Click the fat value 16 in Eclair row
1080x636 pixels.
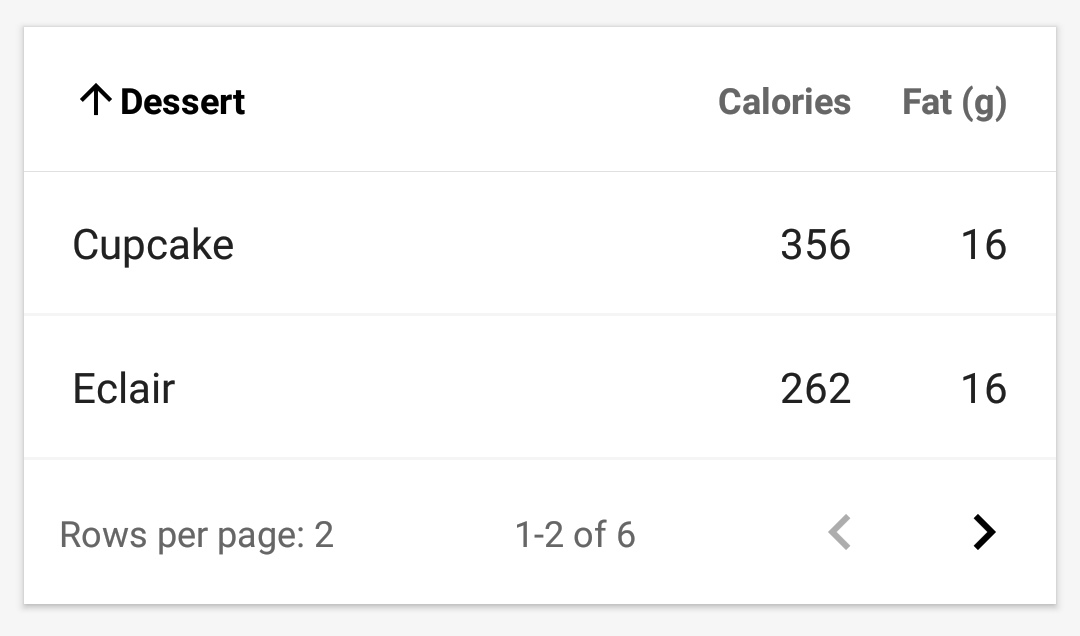(983, 388)
